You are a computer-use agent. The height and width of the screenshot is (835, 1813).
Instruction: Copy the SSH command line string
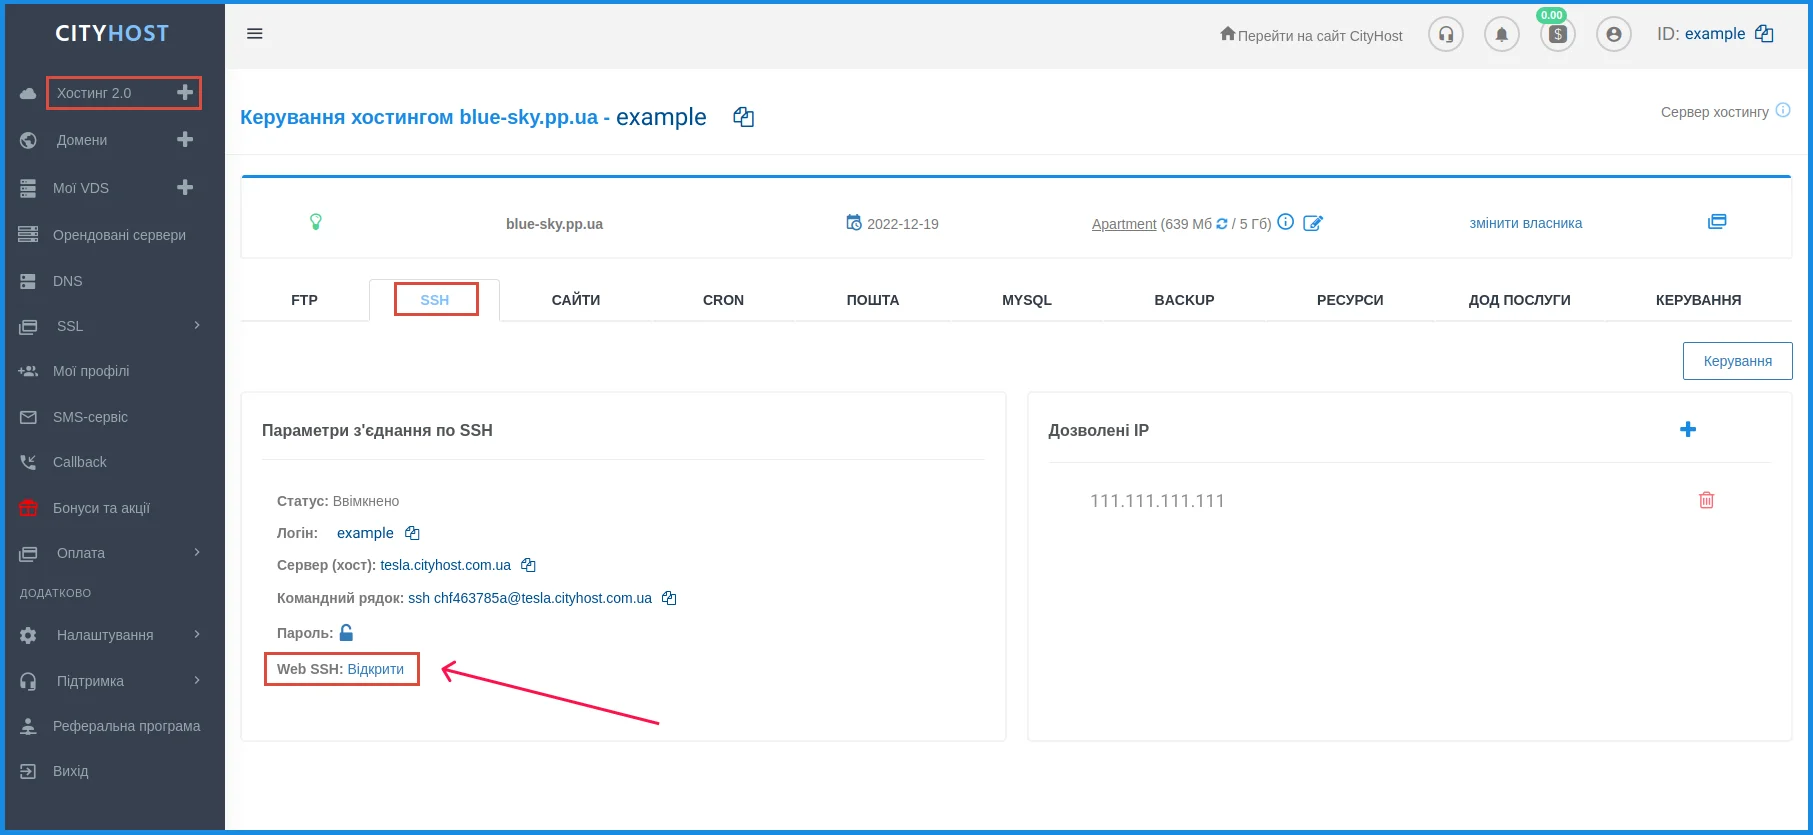pos(670,598)
